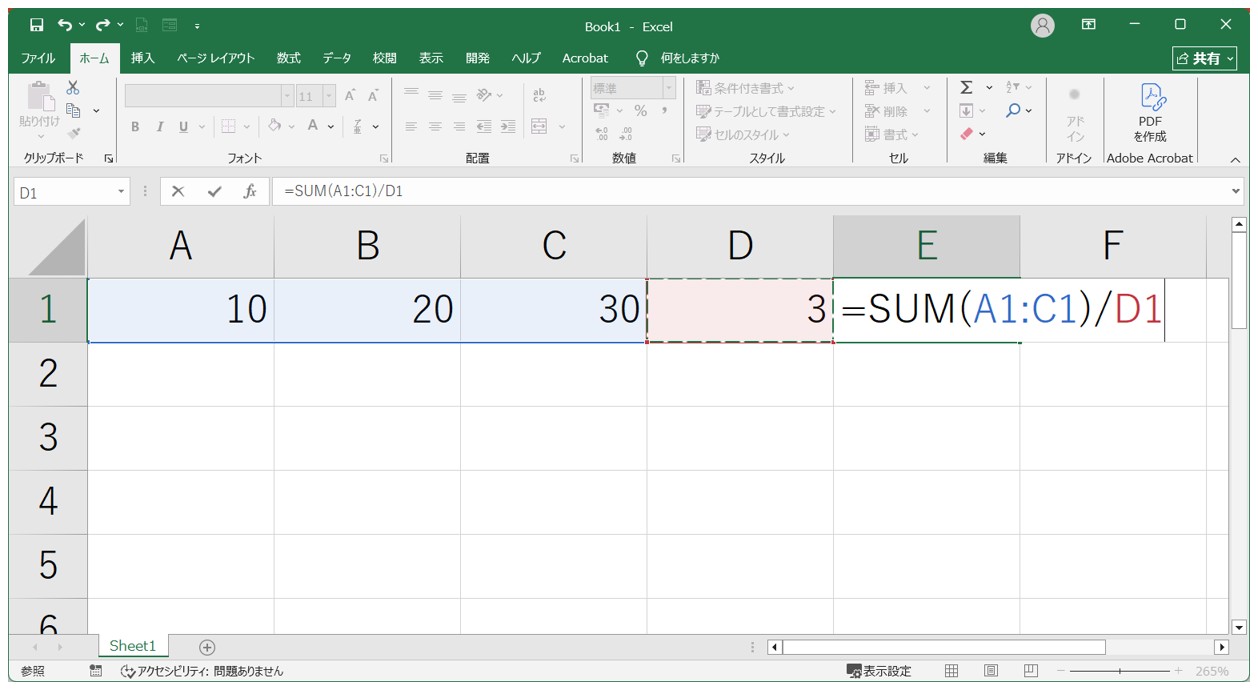Click the font color A swatch
Viewport: 1258px width, 689px height.
pyautogui.click(x=313, y=126)
